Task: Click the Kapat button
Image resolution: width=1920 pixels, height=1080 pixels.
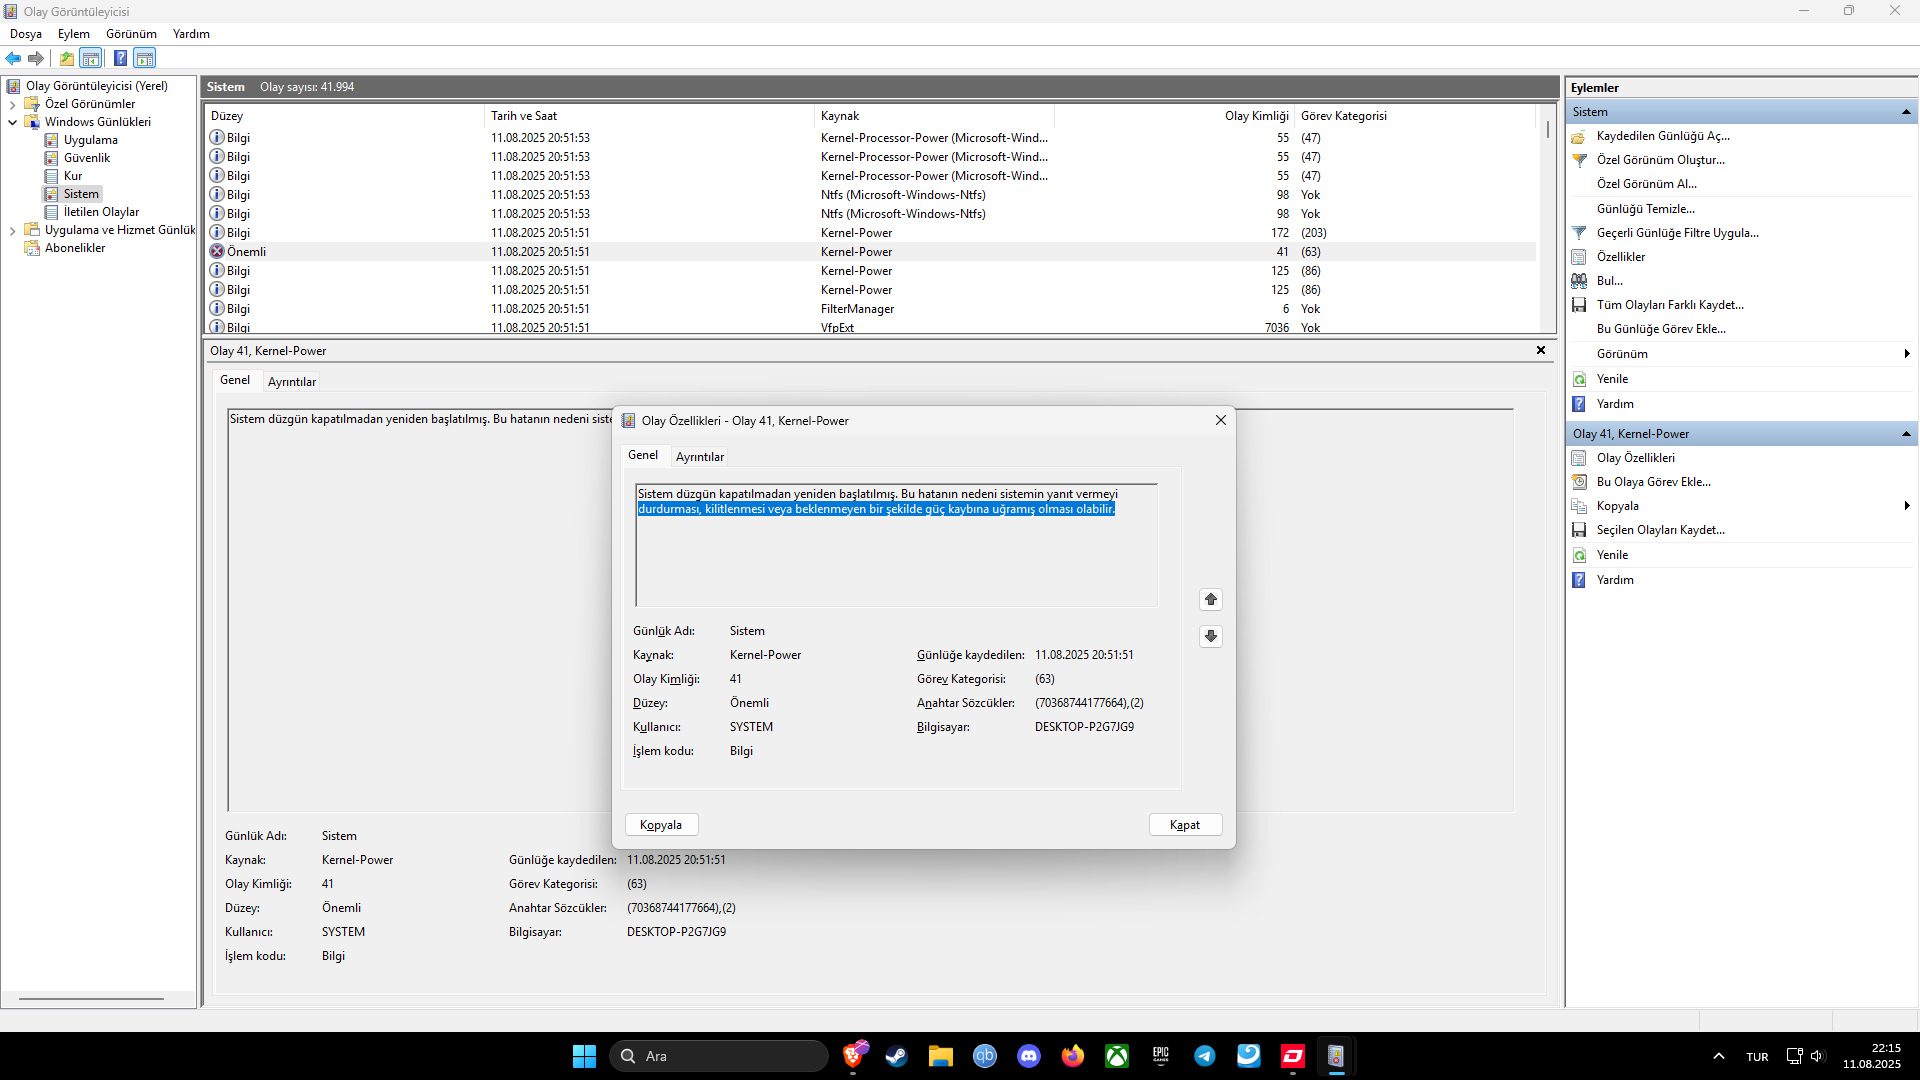Action: coord(1185,825)
